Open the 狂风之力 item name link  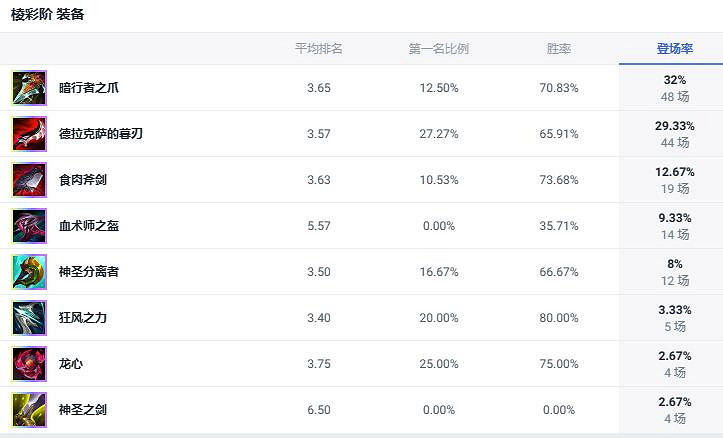[83, 318]
